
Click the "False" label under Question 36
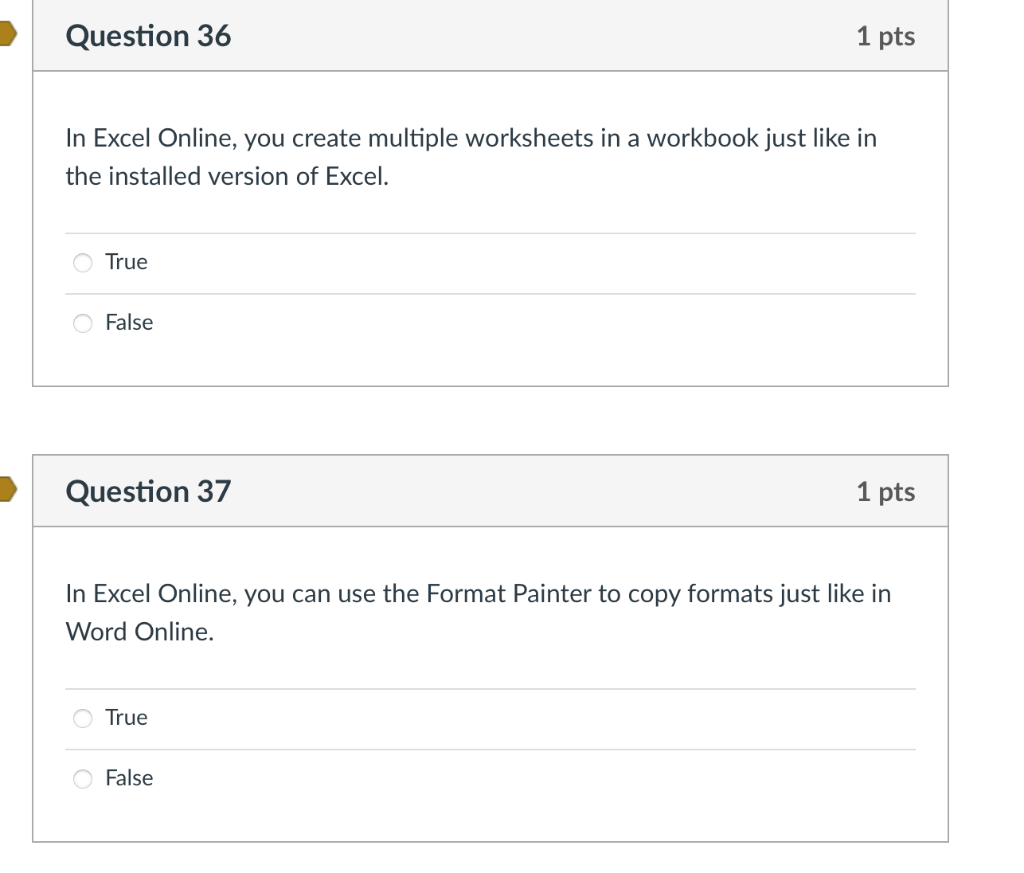[x=129, y=323]
